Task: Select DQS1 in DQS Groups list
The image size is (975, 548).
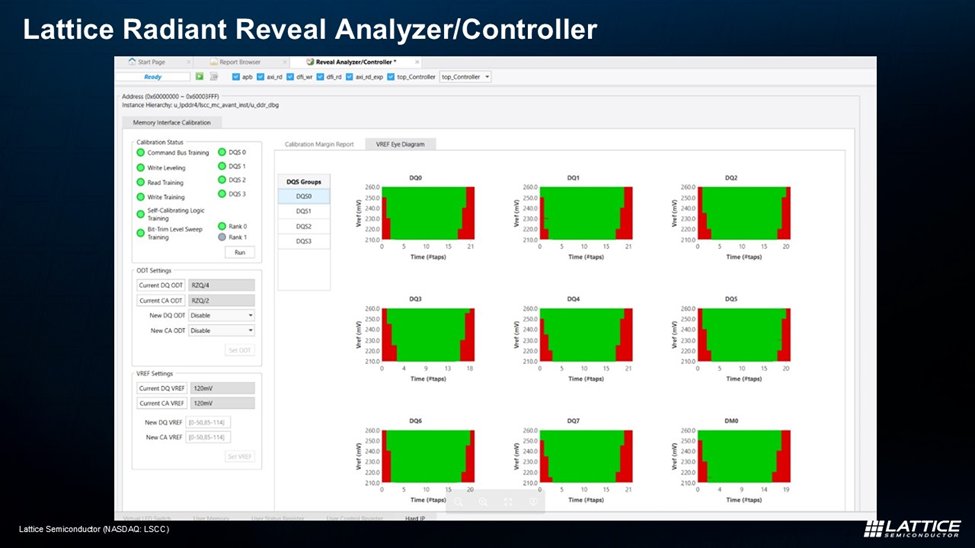Action: [303, 212]
